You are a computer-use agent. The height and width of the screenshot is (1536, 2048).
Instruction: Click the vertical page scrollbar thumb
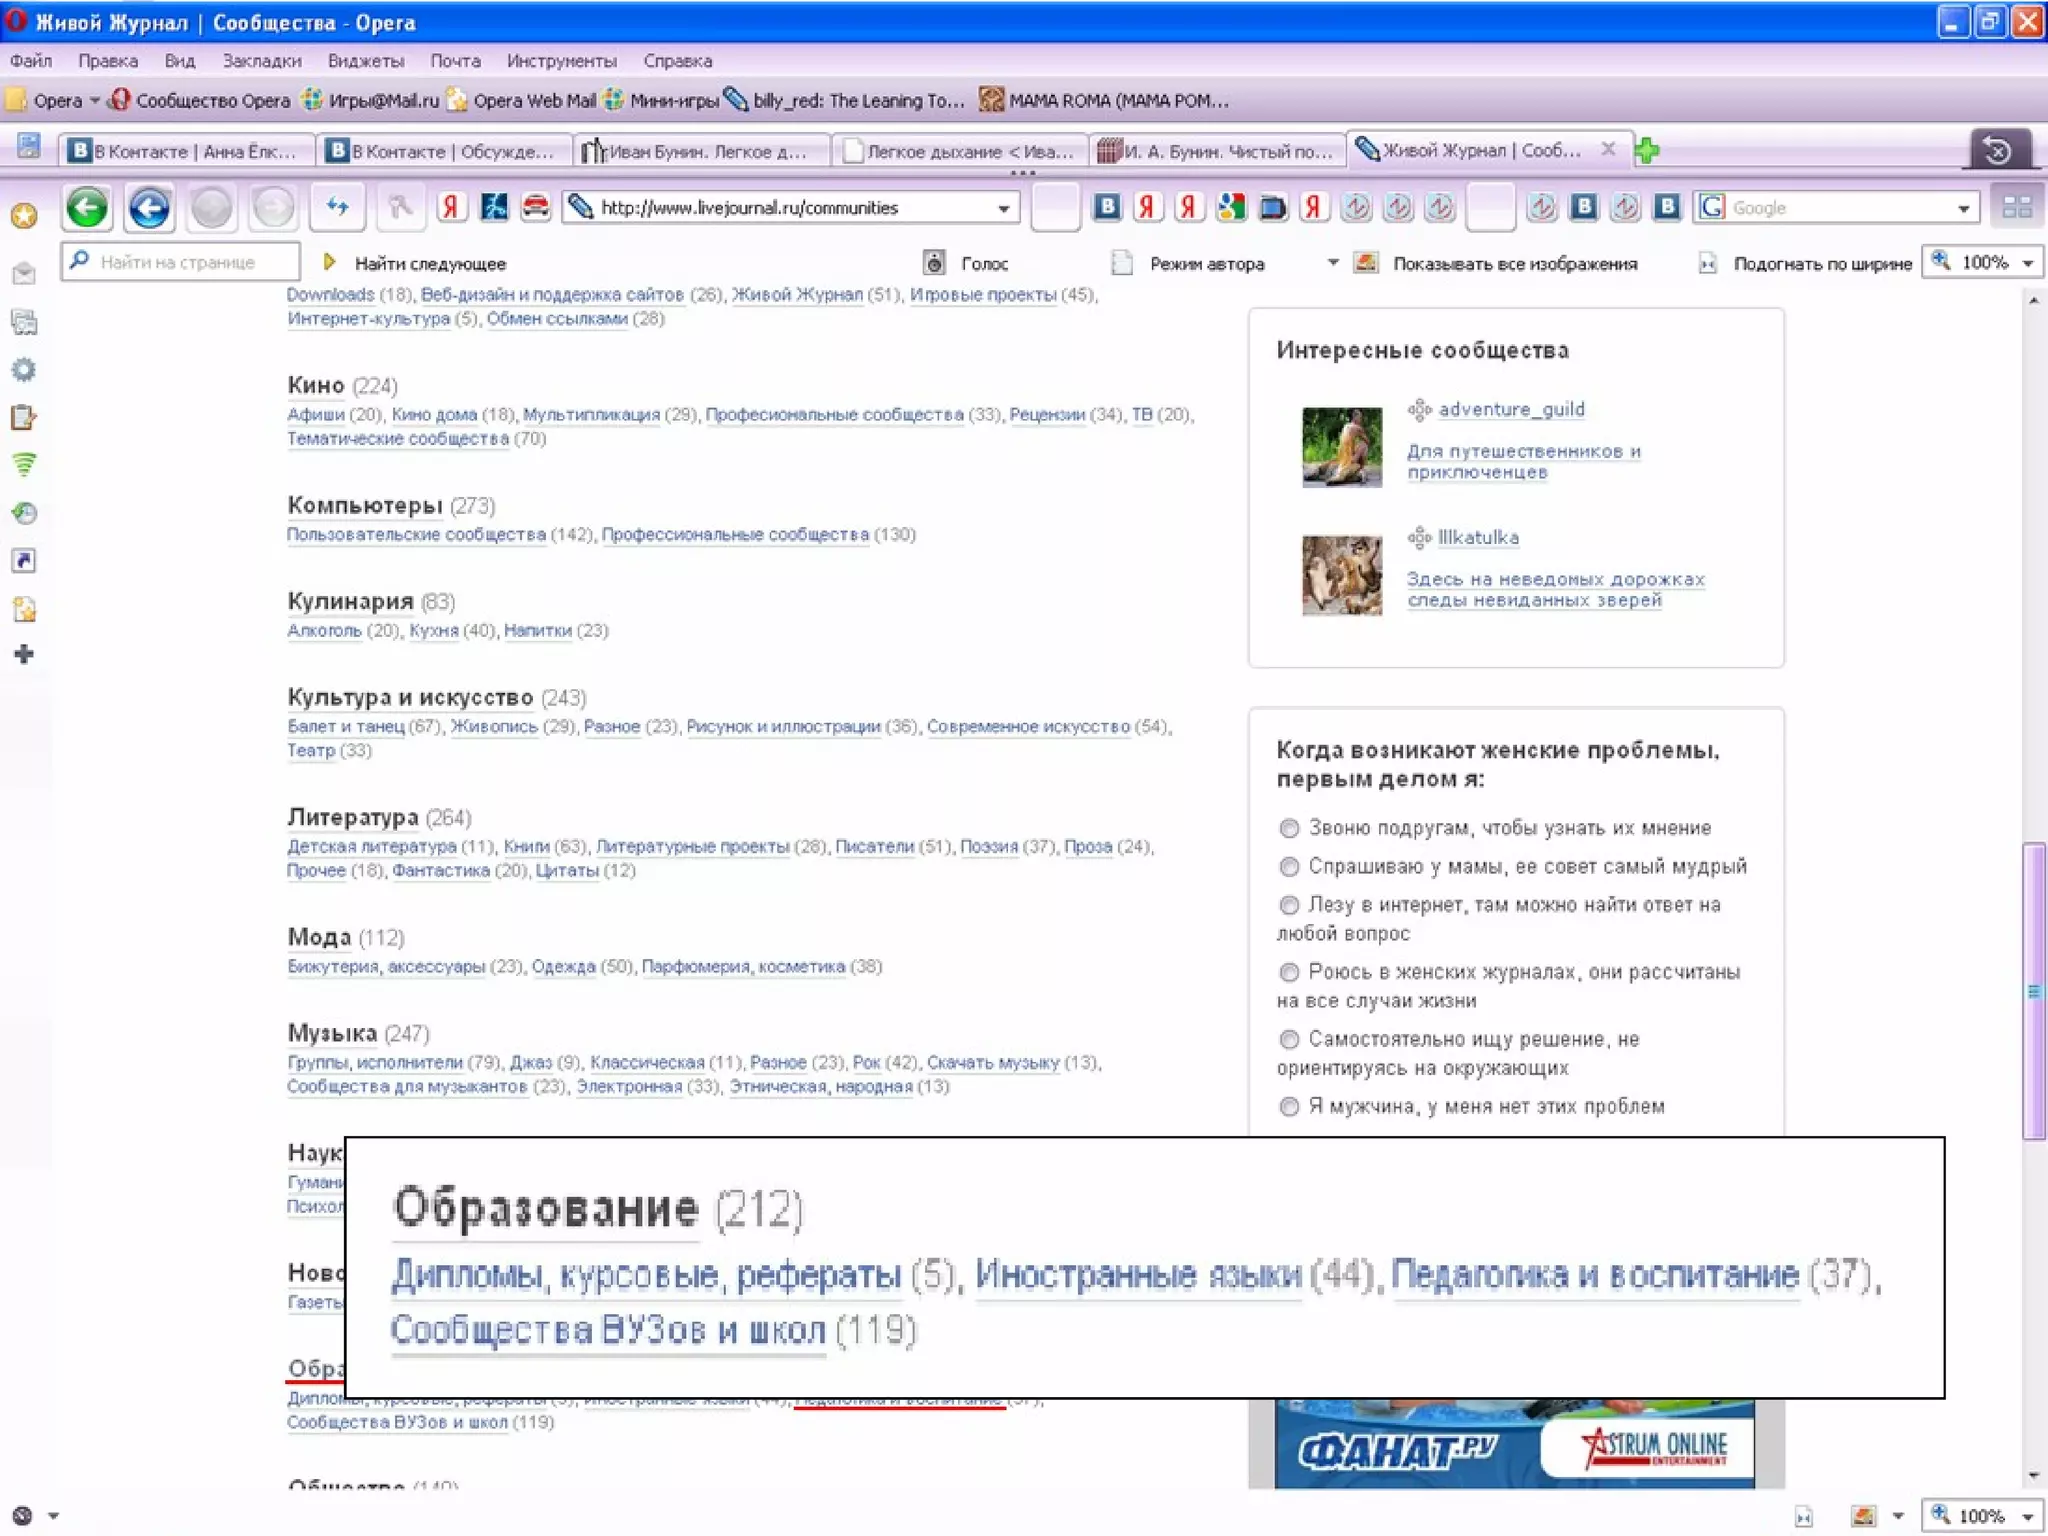2033,990
